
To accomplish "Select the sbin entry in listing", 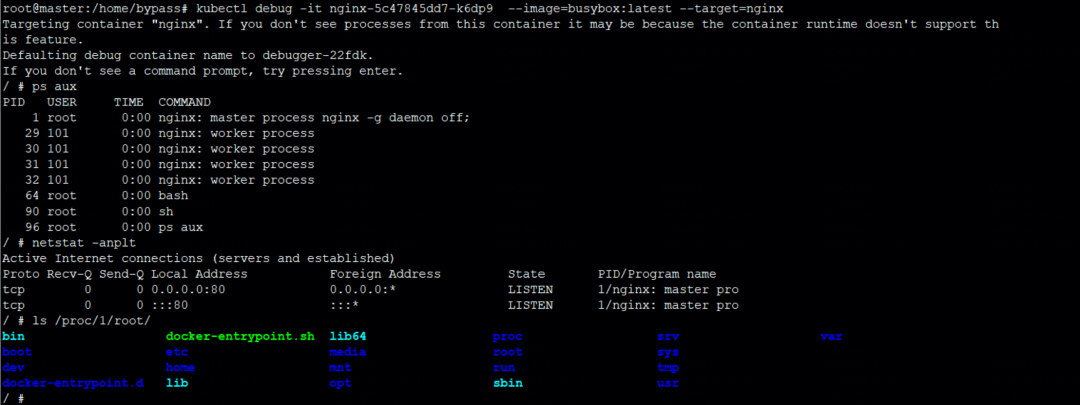I will pos(508,383).
